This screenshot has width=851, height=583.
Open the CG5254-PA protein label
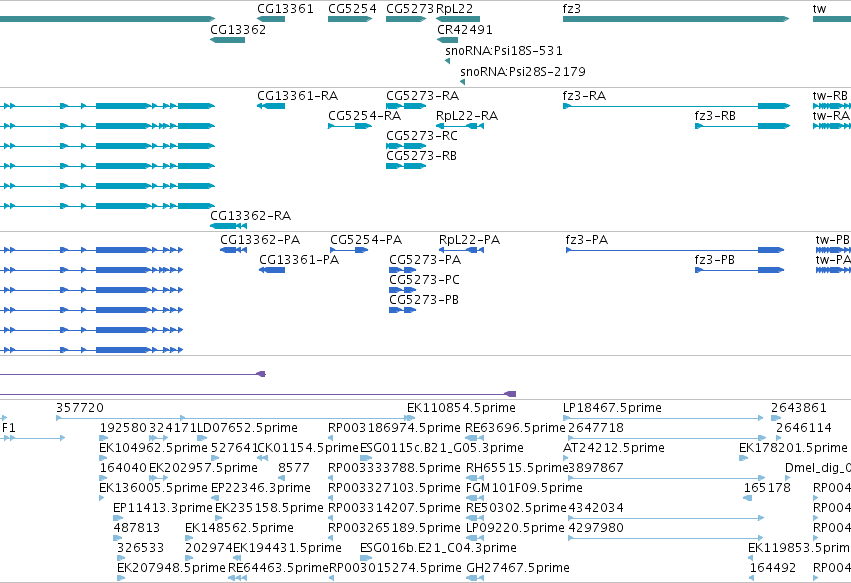click(x=366, y=240)
